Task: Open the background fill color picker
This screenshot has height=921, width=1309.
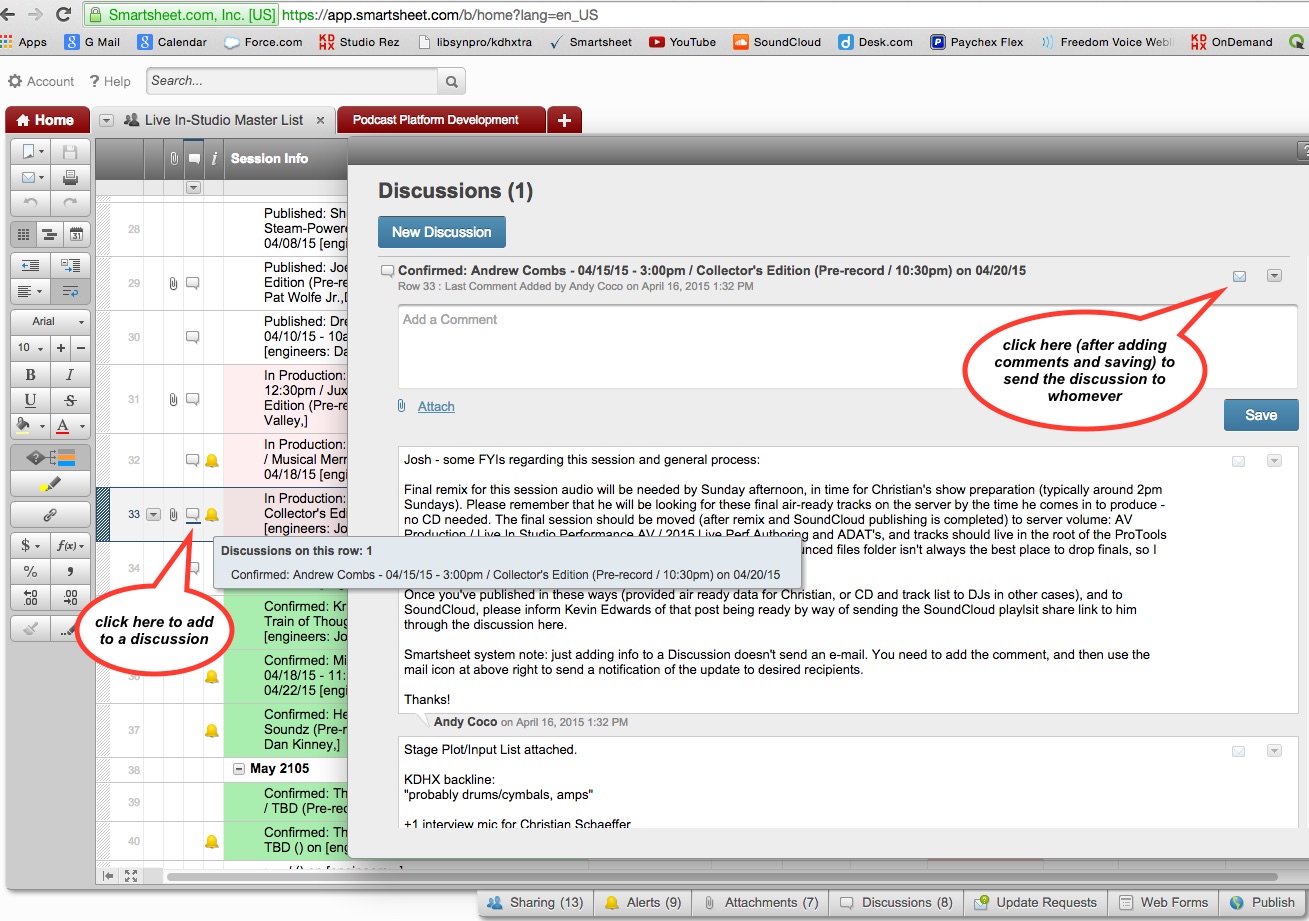Action: point(28,427)
